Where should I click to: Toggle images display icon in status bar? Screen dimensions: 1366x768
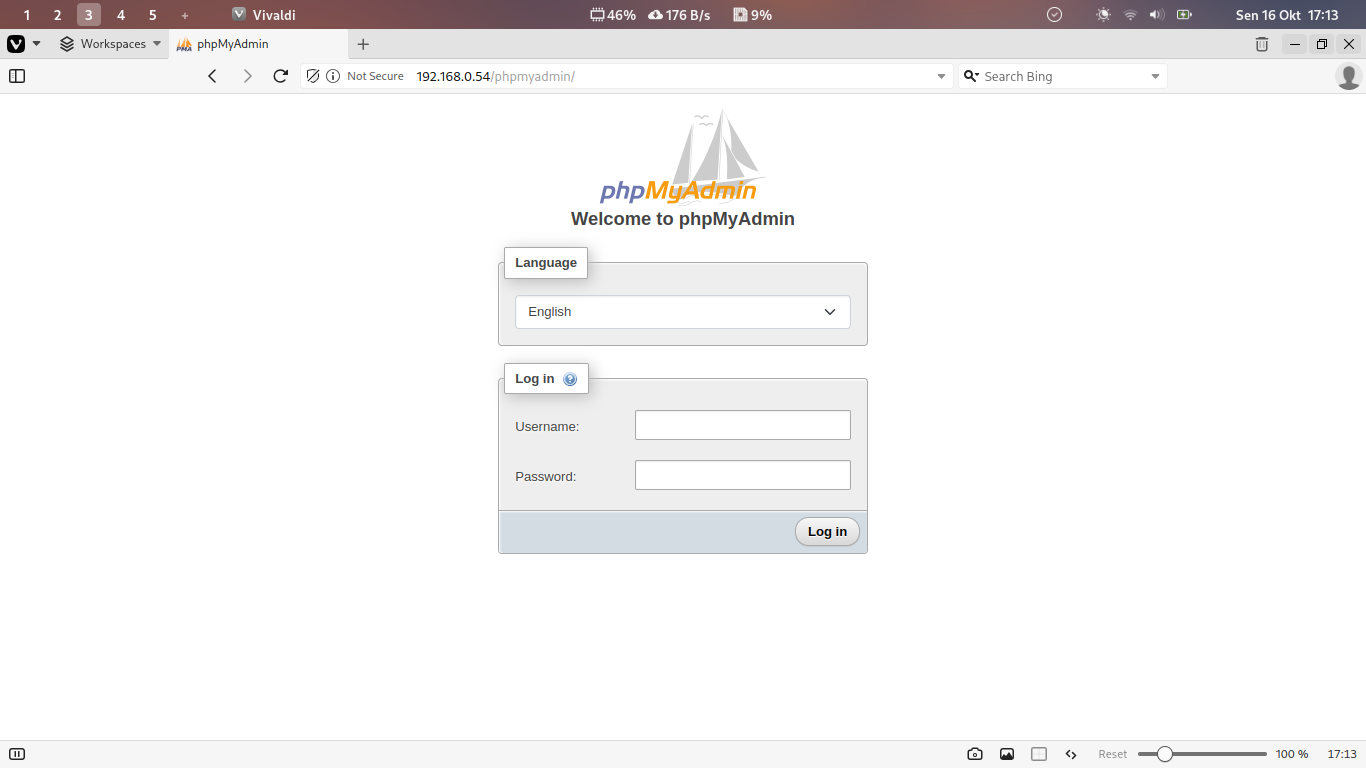tap(1007, 754)
